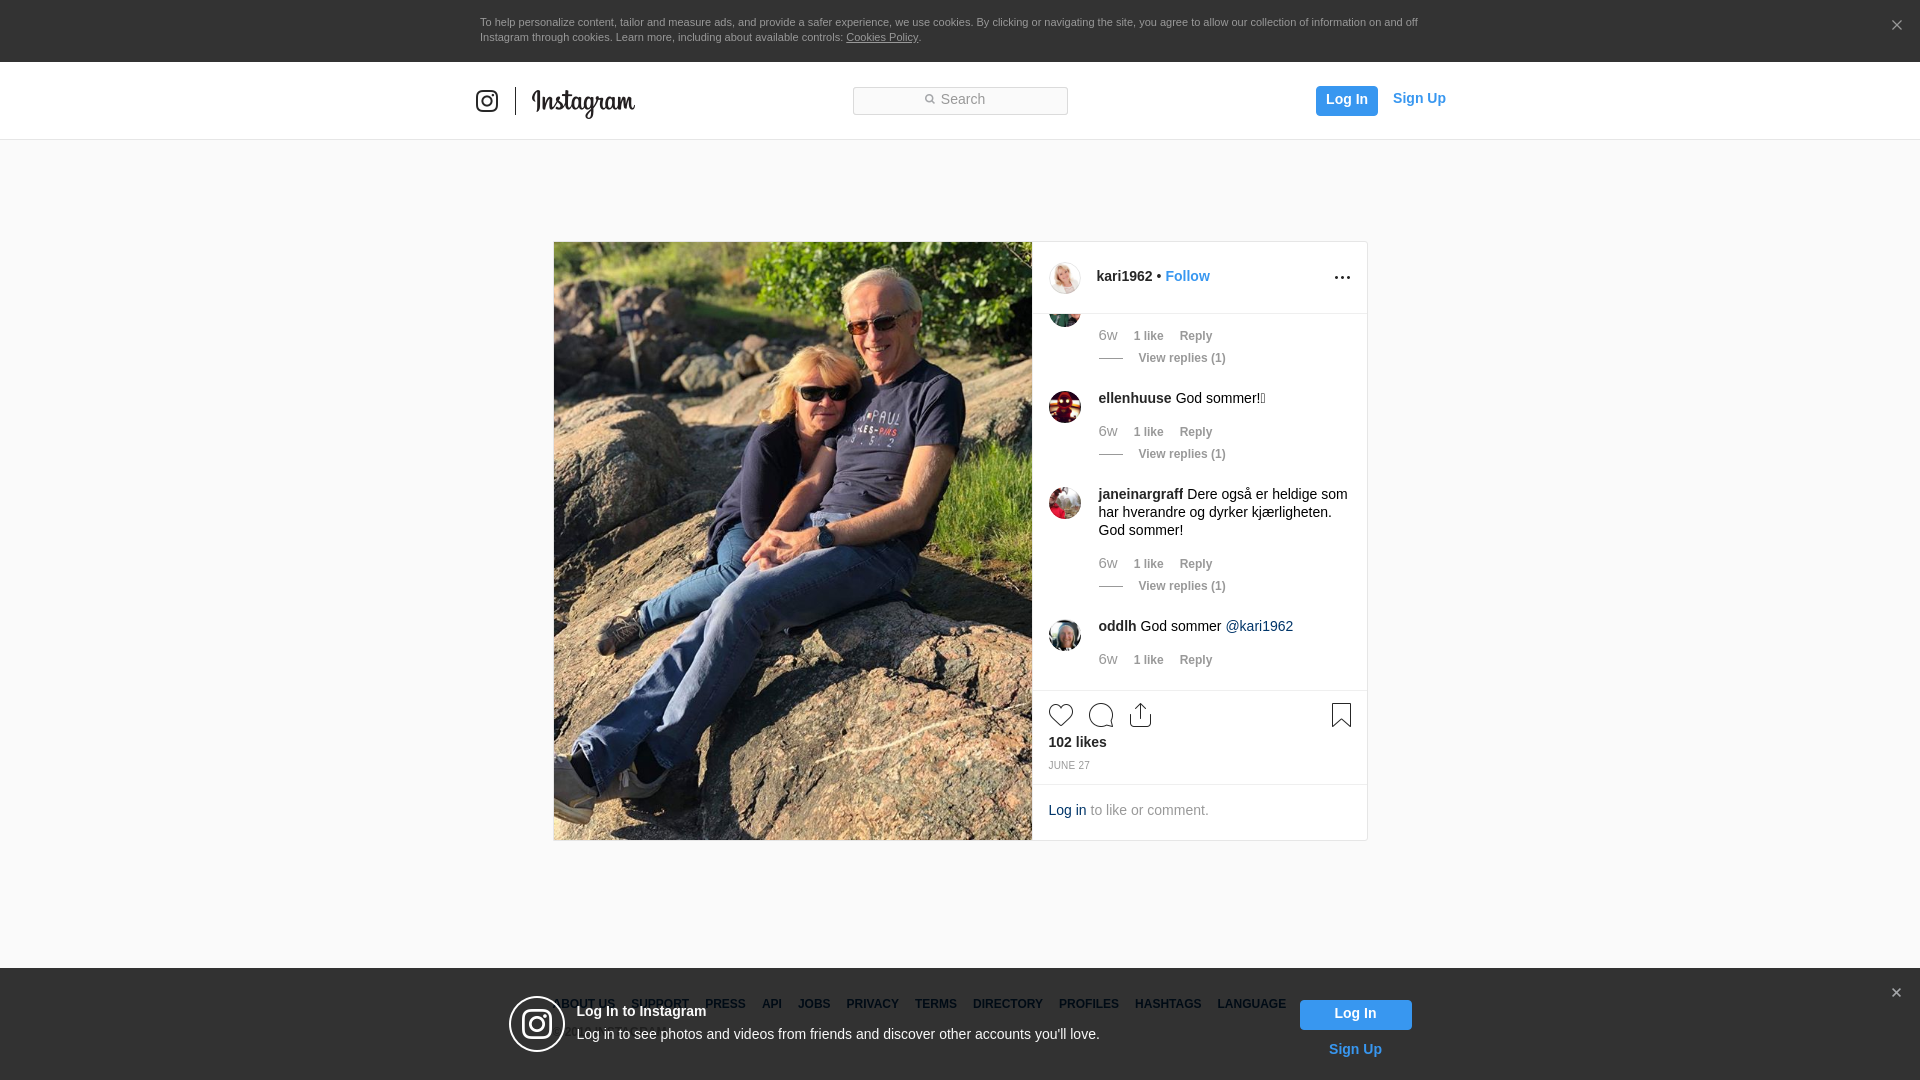Click the Sign Up link in header
Image resolution: width=1920 pixels, height=1080 pixels.
pos(1419,98)
